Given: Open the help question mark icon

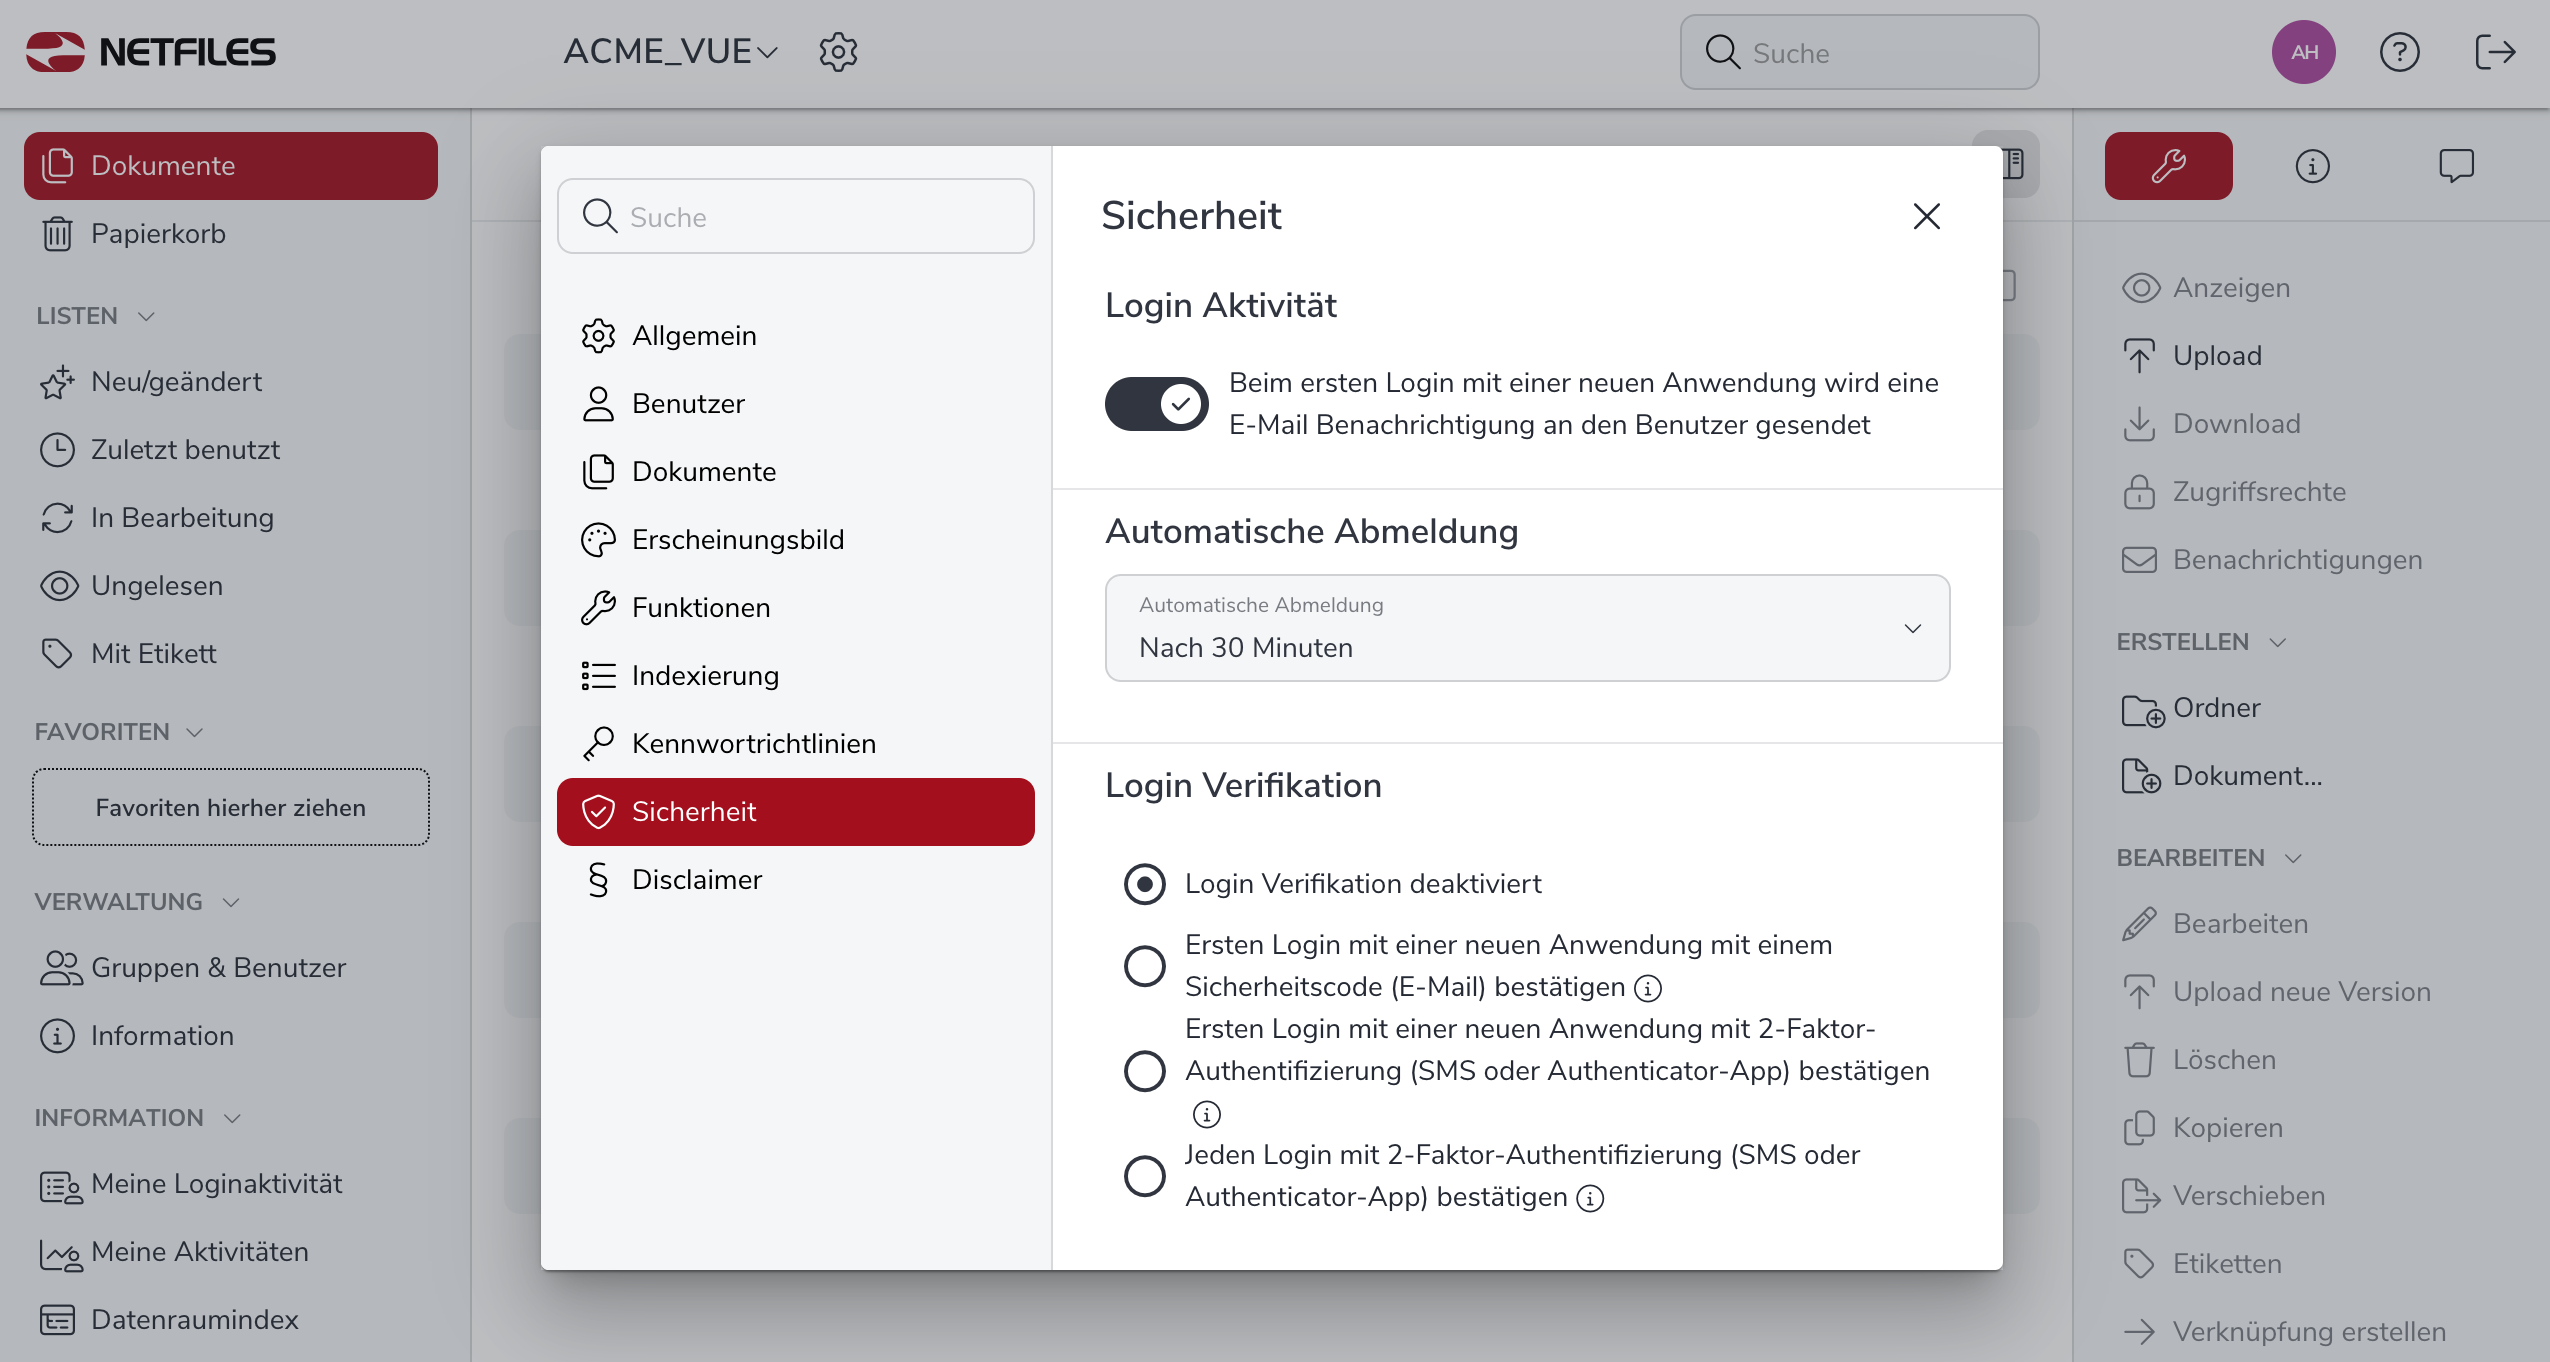Looking at the screenshot, I should [x=2399, y=52].
